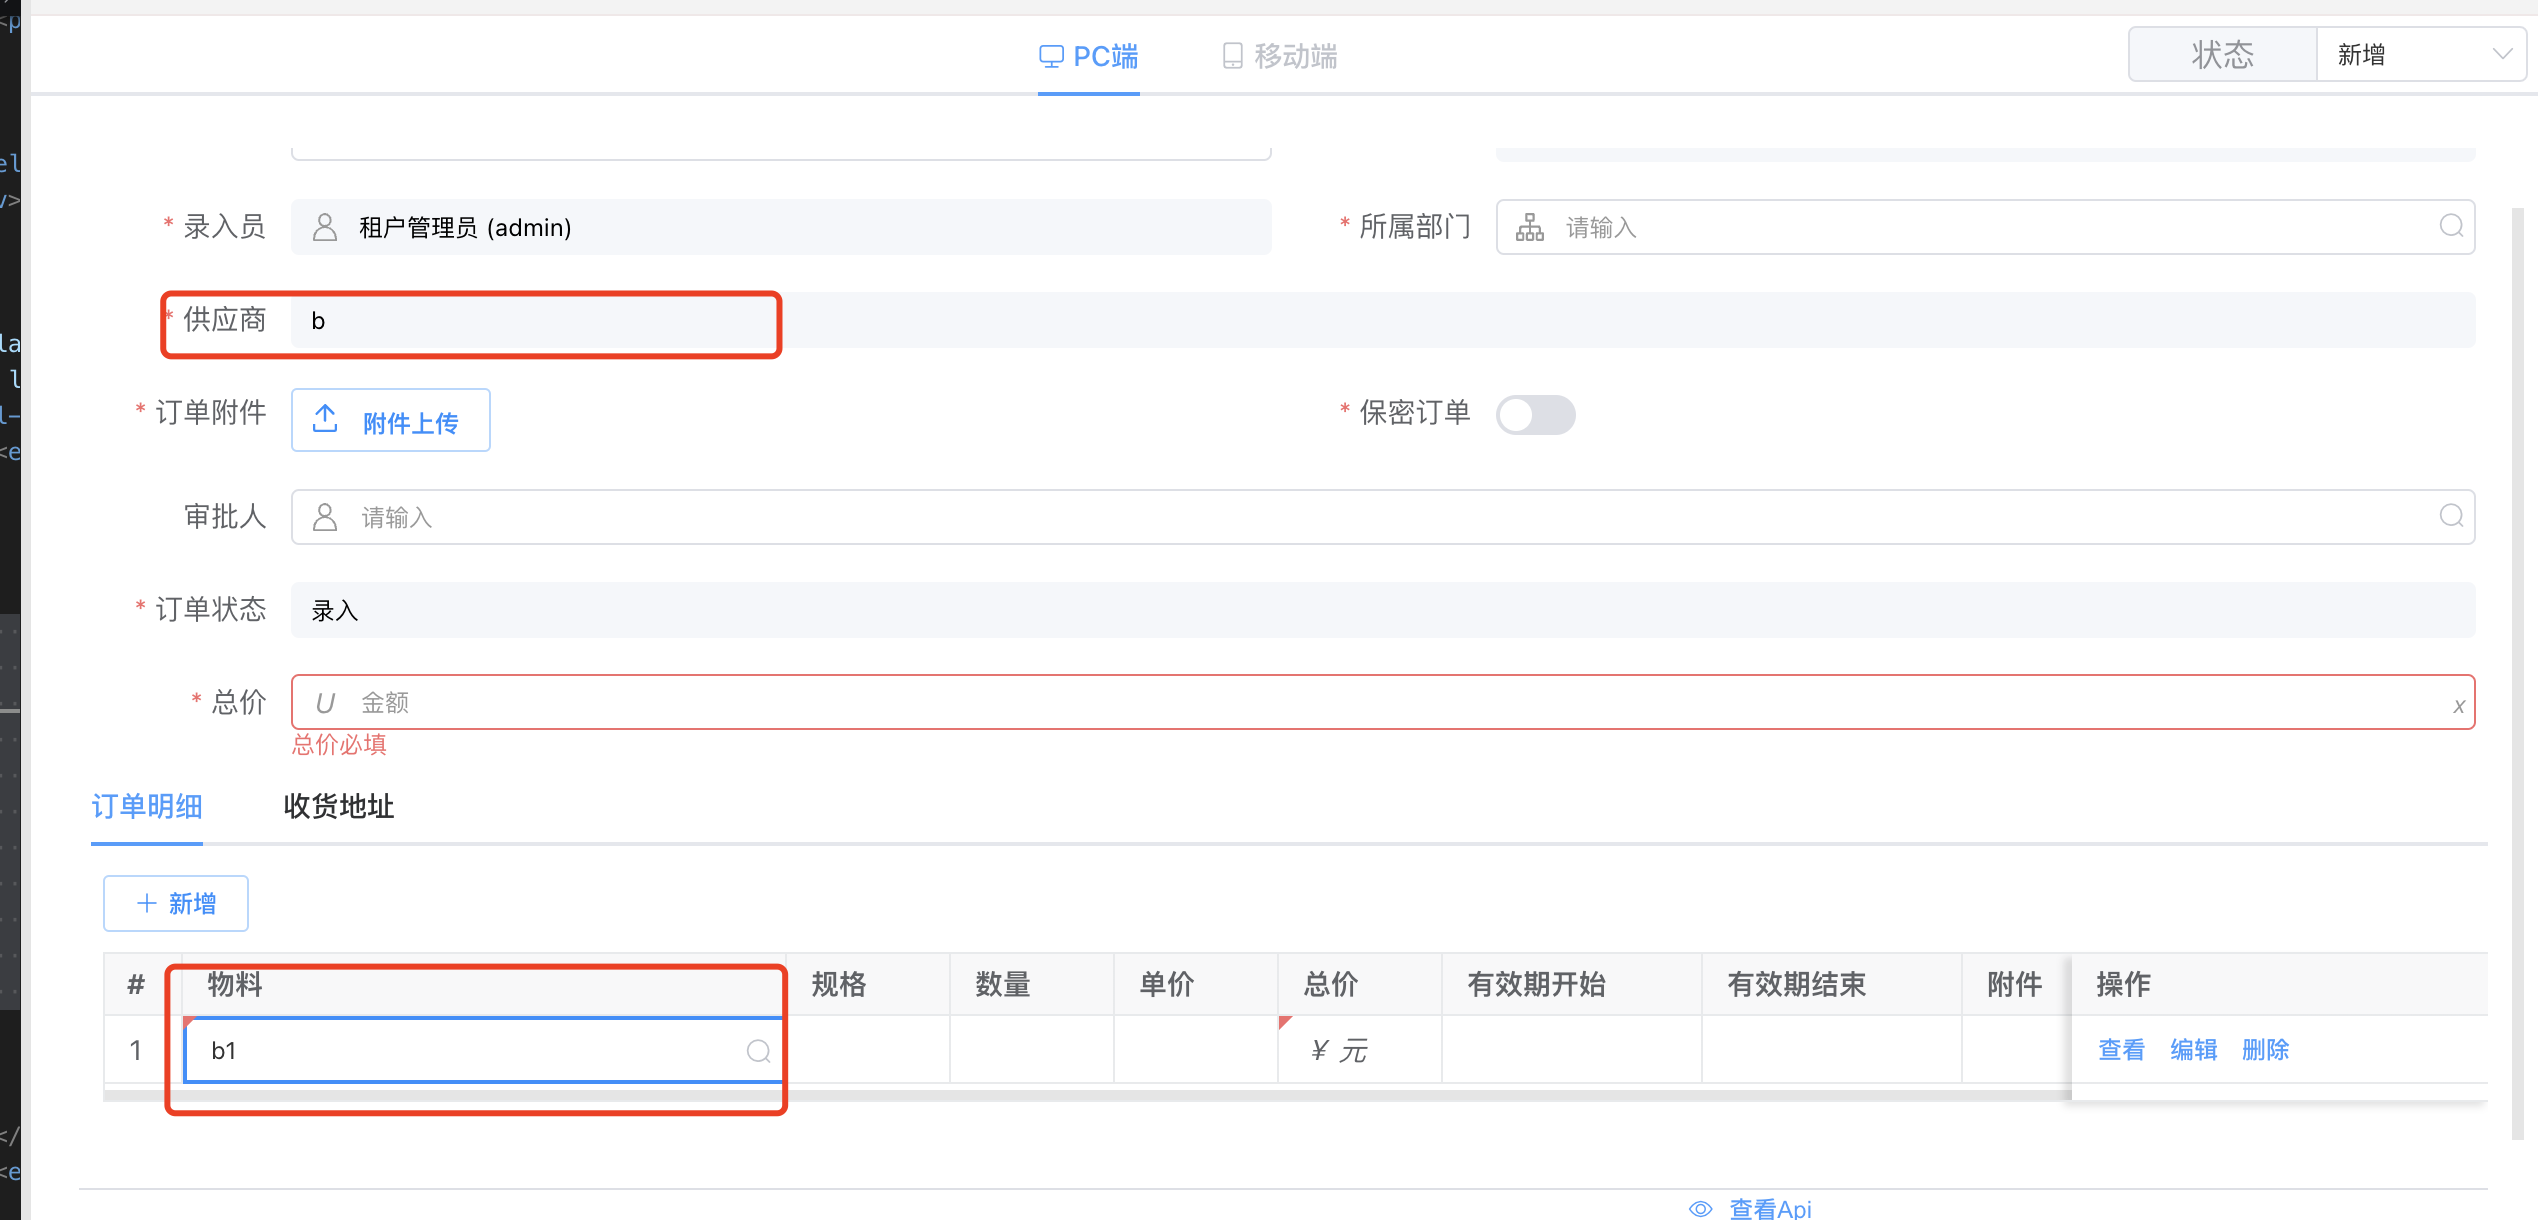Click search icon in 所属部门 field
The width and height of the screenshot is (2538, 1220).
(x=2451, y=226)
